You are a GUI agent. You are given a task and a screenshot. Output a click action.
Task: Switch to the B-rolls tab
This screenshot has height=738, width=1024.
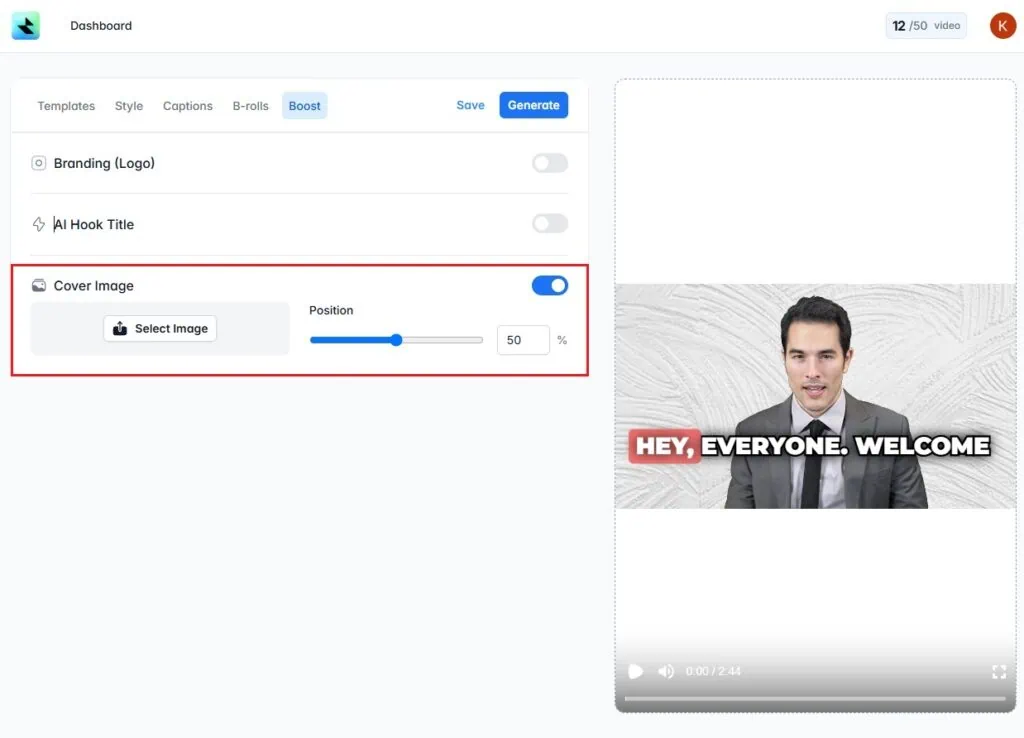coord(250,106)
